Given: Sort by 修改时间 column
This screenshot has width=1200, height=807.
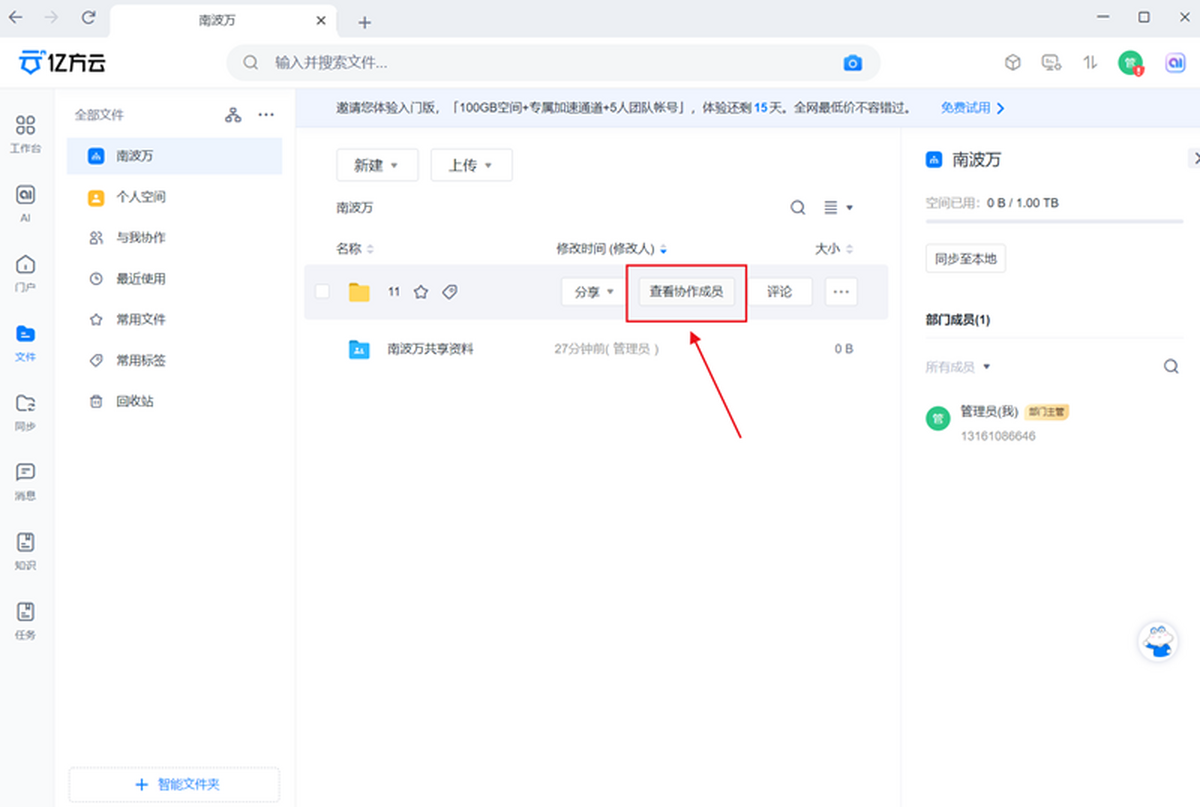Looking at the screenshot, I should click(x=612, y=249).
